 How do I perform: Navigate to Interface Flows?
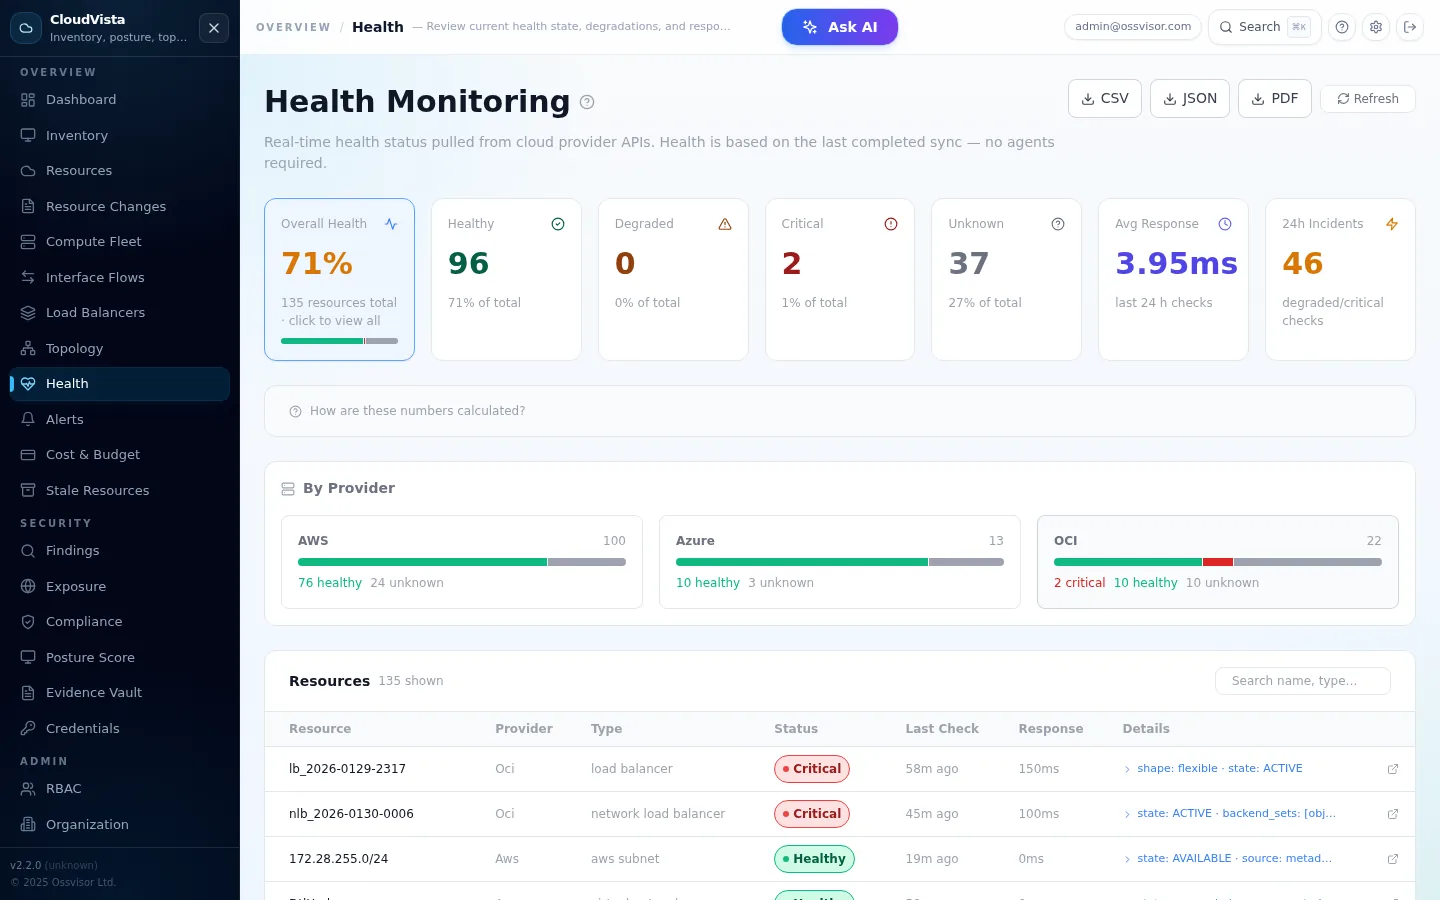pos(120,277)
